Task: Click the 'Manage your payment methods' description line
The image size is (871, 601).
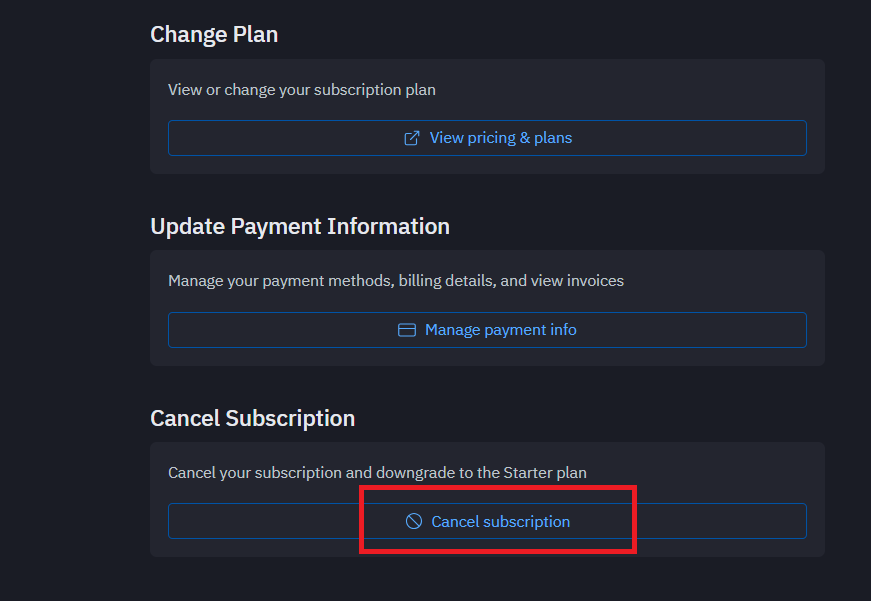Action: (x=396, y=281)
